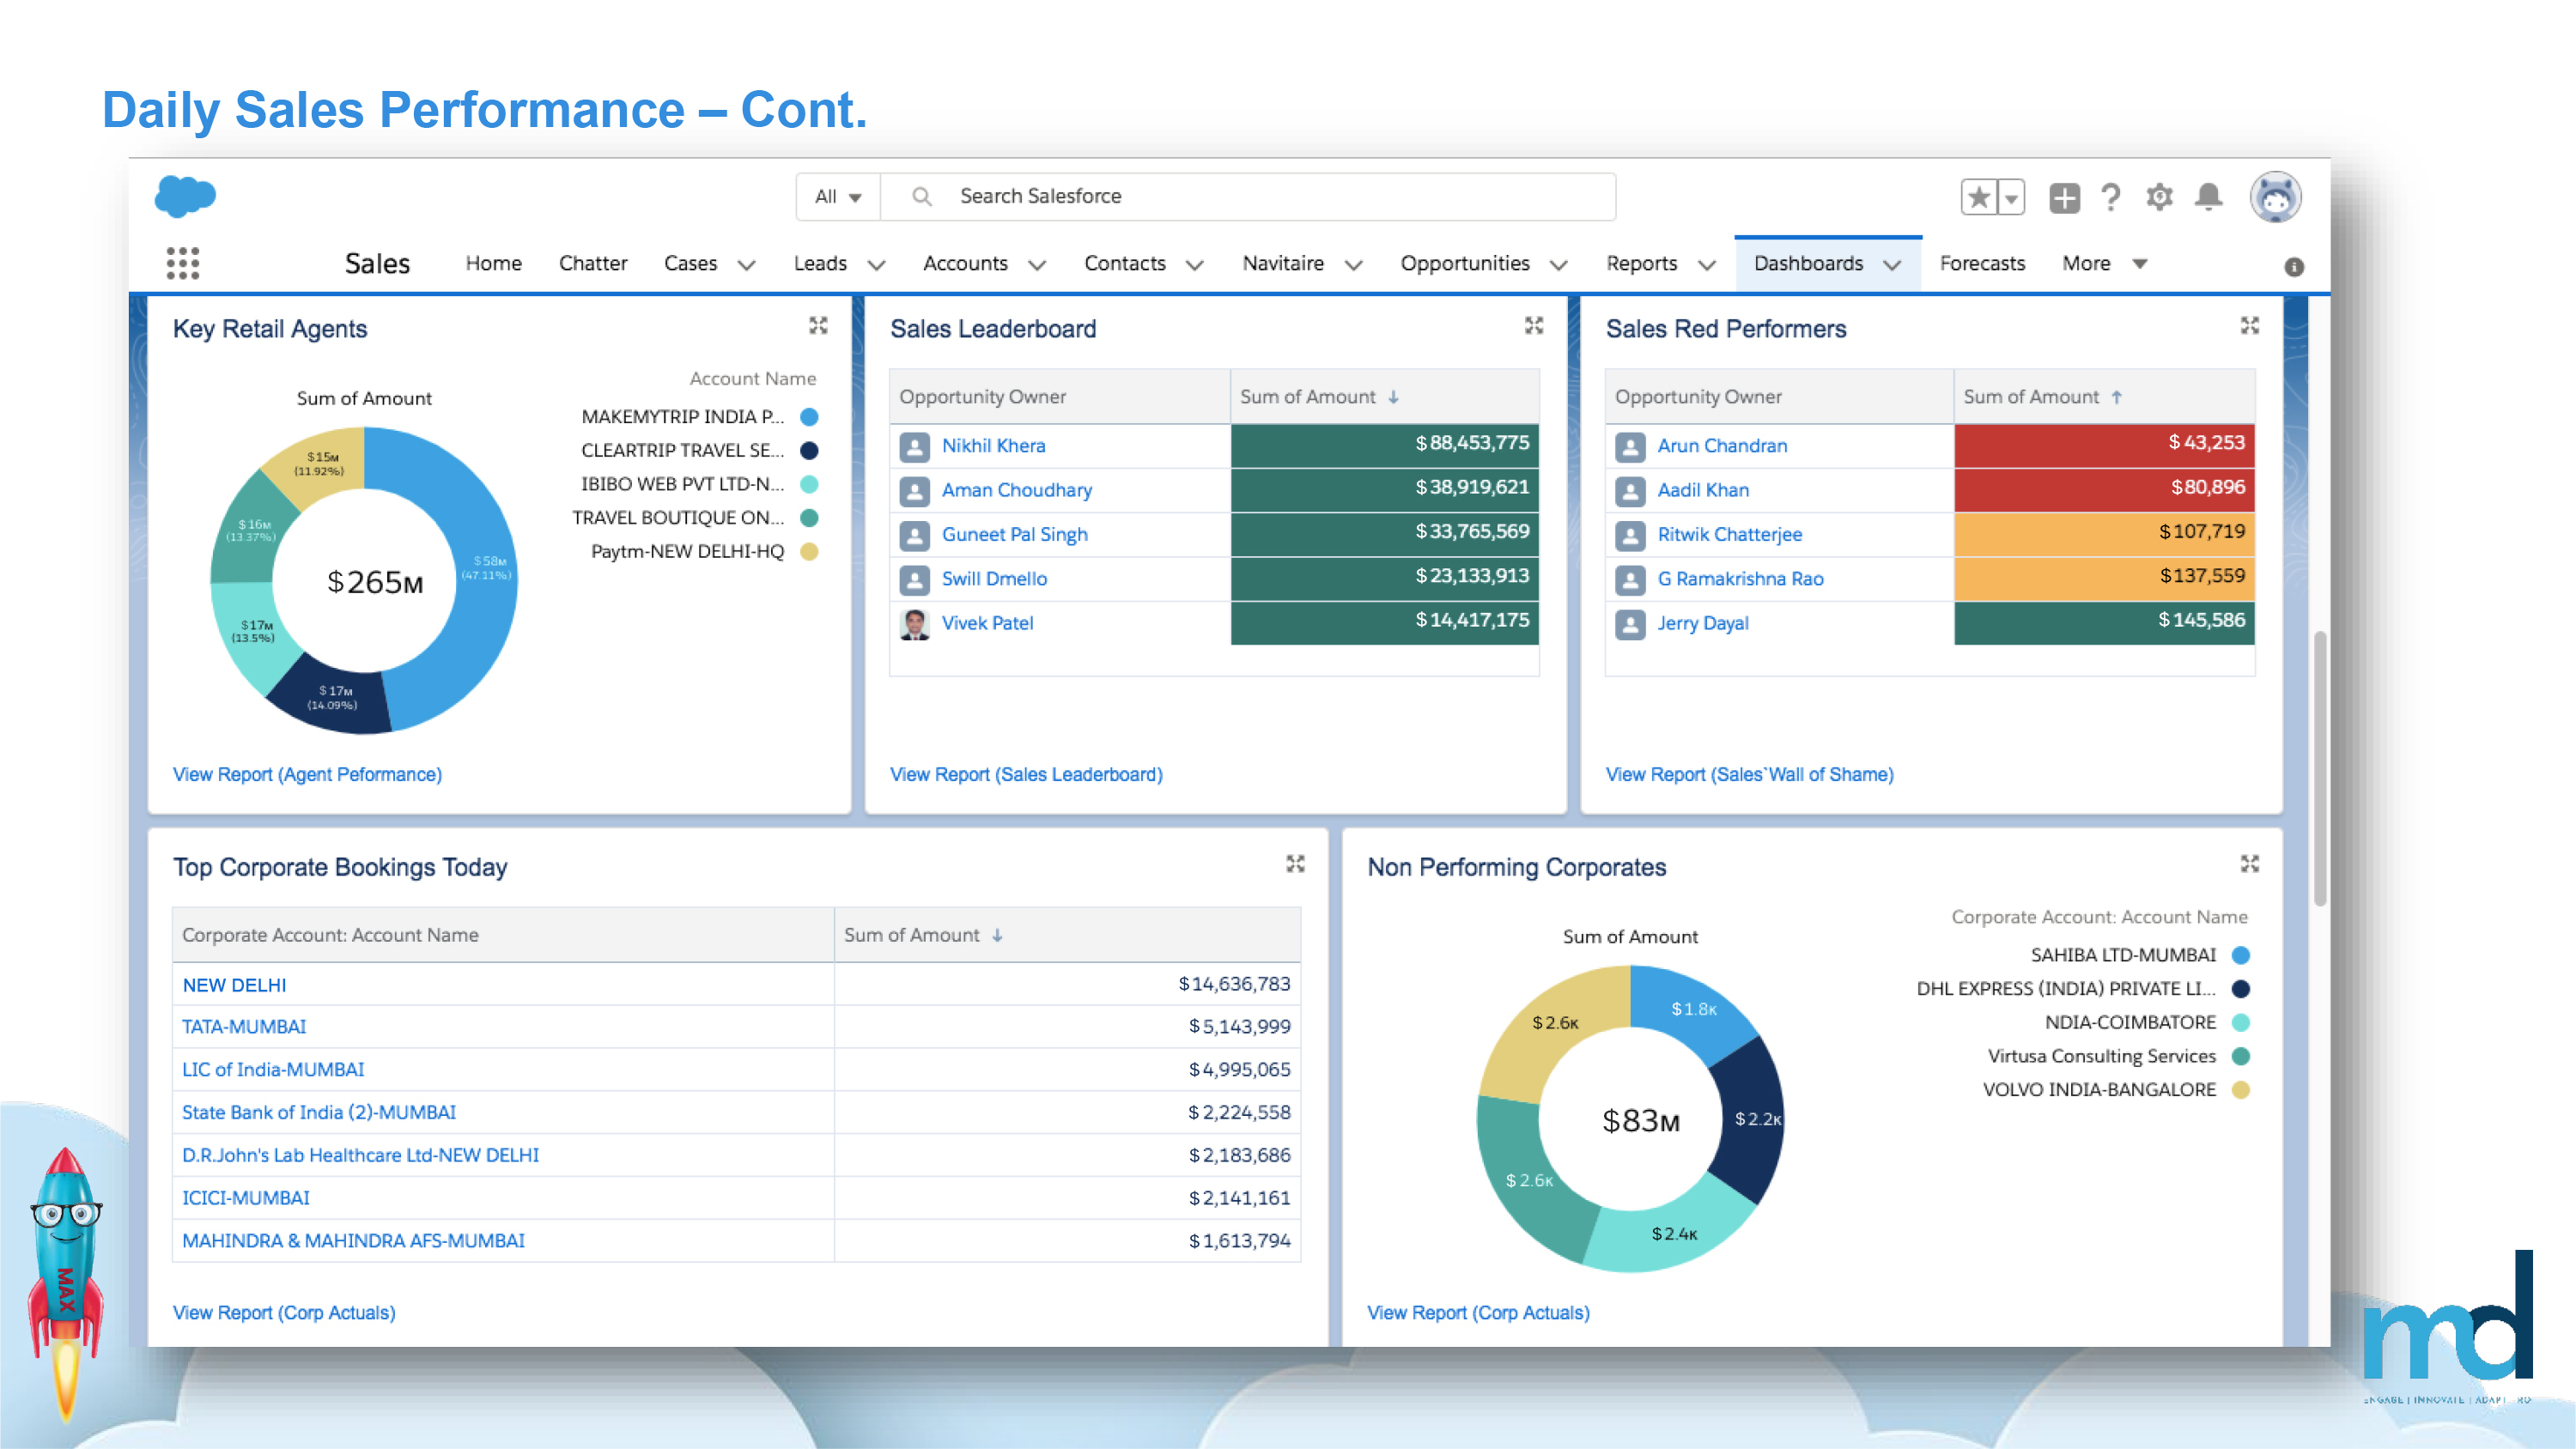Click the ascending sort arrow on Red Performers Sum of Amount
The image size is (2576, 1449).
2116,397
